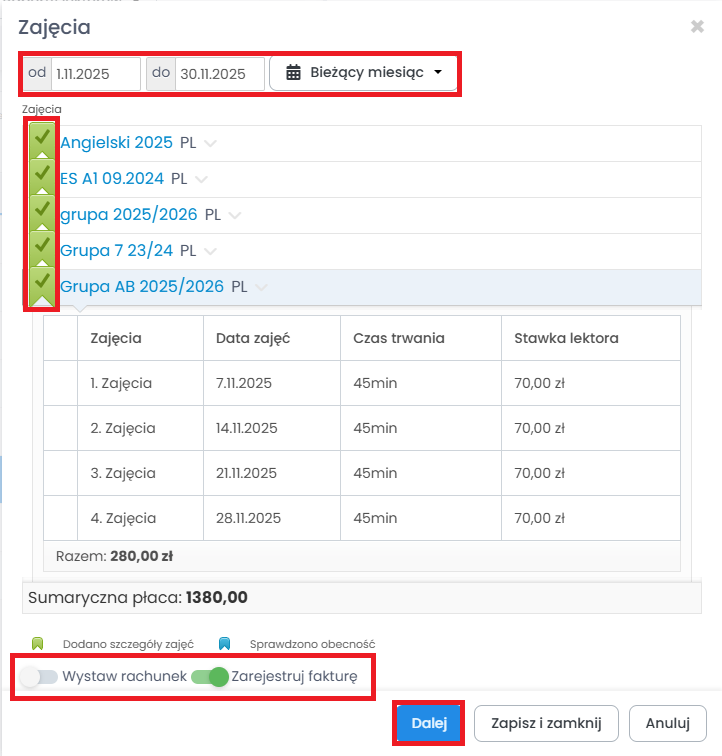Image resolution: width=722 pixels, height=756 pixels.
Task: Open the Bieżący miesiąc date range dropdown
Action: (x=364, y=73)
